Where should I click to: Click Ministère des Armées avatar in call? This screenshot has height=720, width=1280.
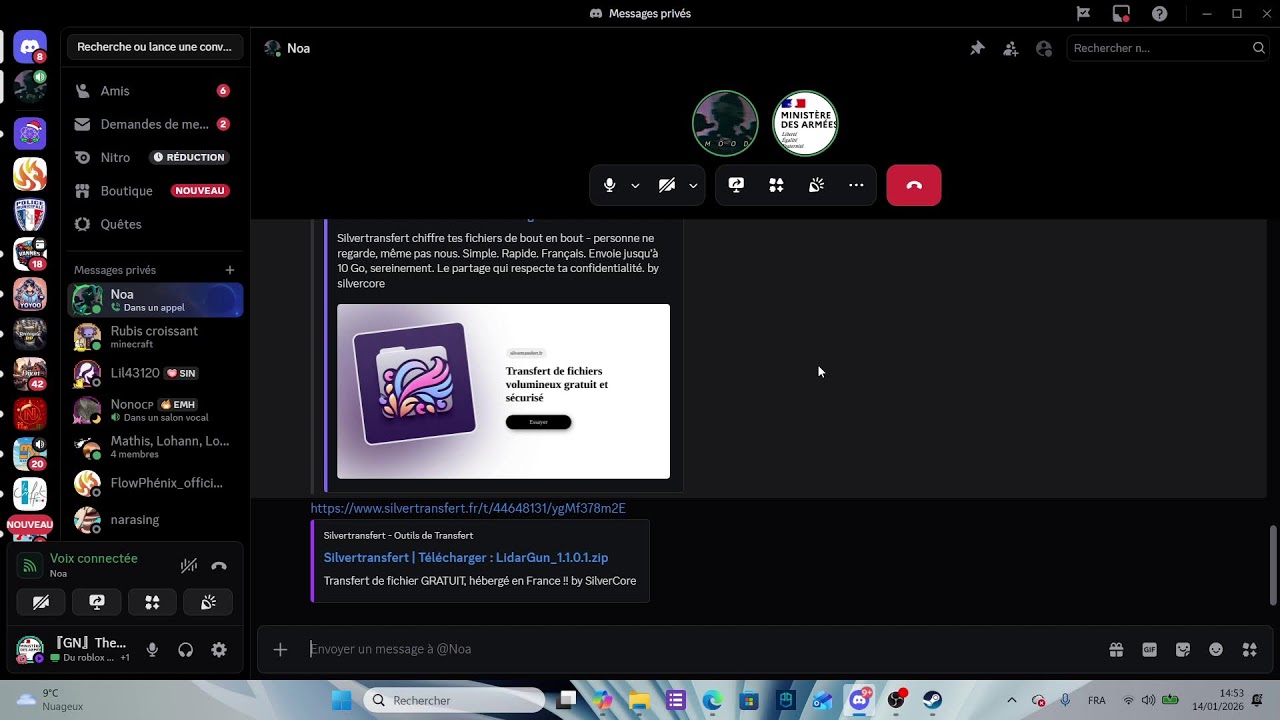pos(805,123)
